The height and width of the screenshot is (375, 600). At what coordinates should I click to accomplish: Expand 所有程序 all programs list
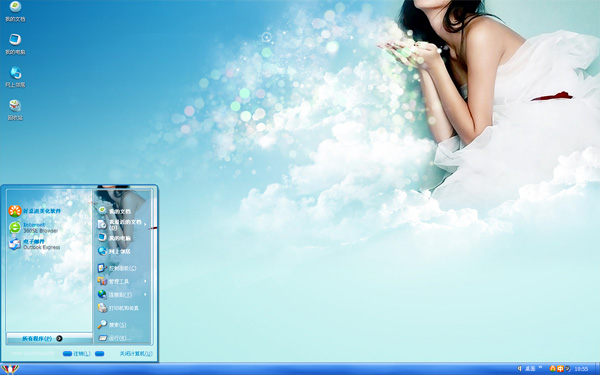(49, 338)
